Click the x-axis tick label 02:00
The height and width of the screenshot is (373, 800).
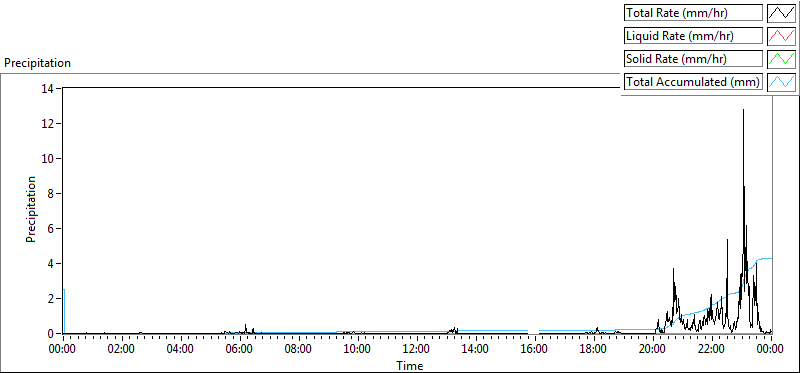click(122, 350)
